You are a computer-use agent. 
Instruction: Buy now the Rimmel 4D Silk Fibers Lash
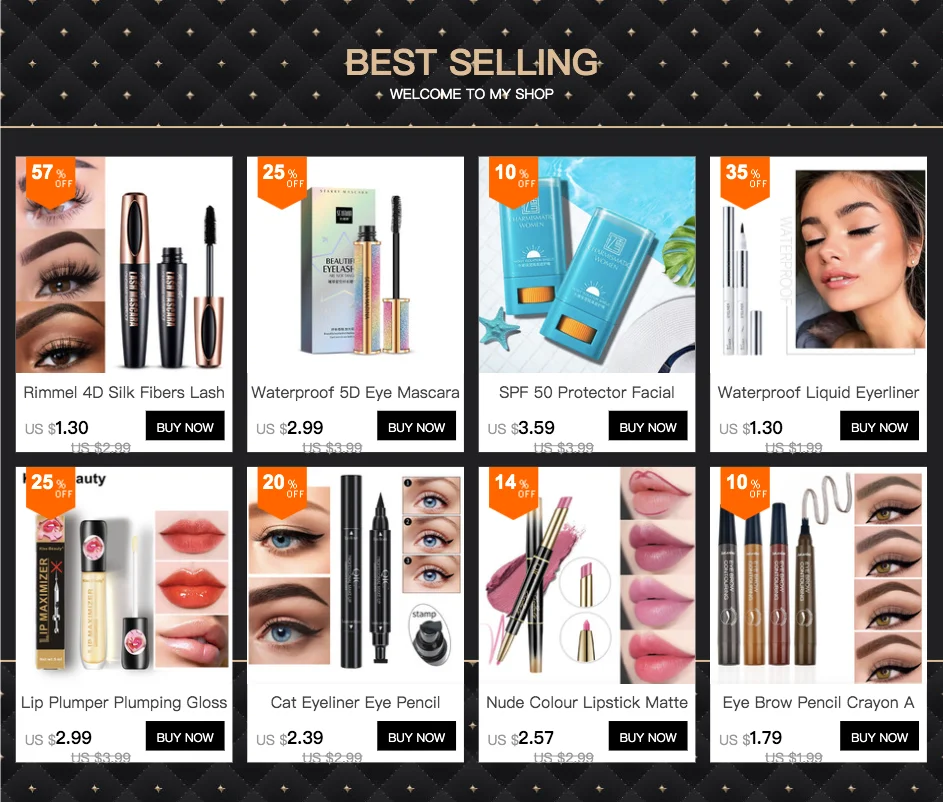tap(185, 426)
